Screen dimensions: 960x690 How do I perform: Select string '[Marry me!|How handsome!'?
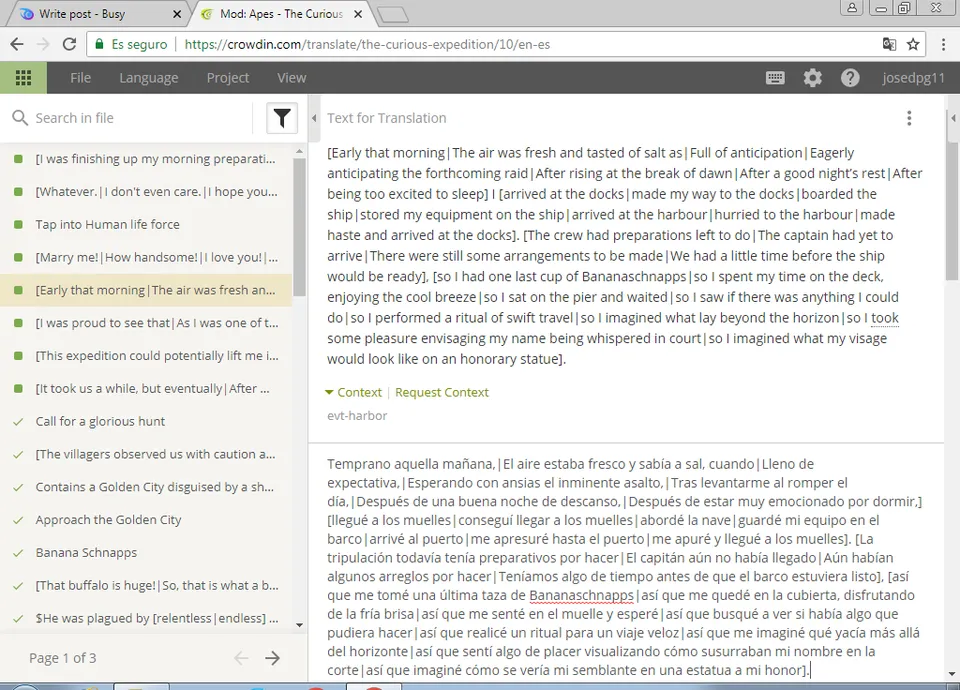(146, 257)
